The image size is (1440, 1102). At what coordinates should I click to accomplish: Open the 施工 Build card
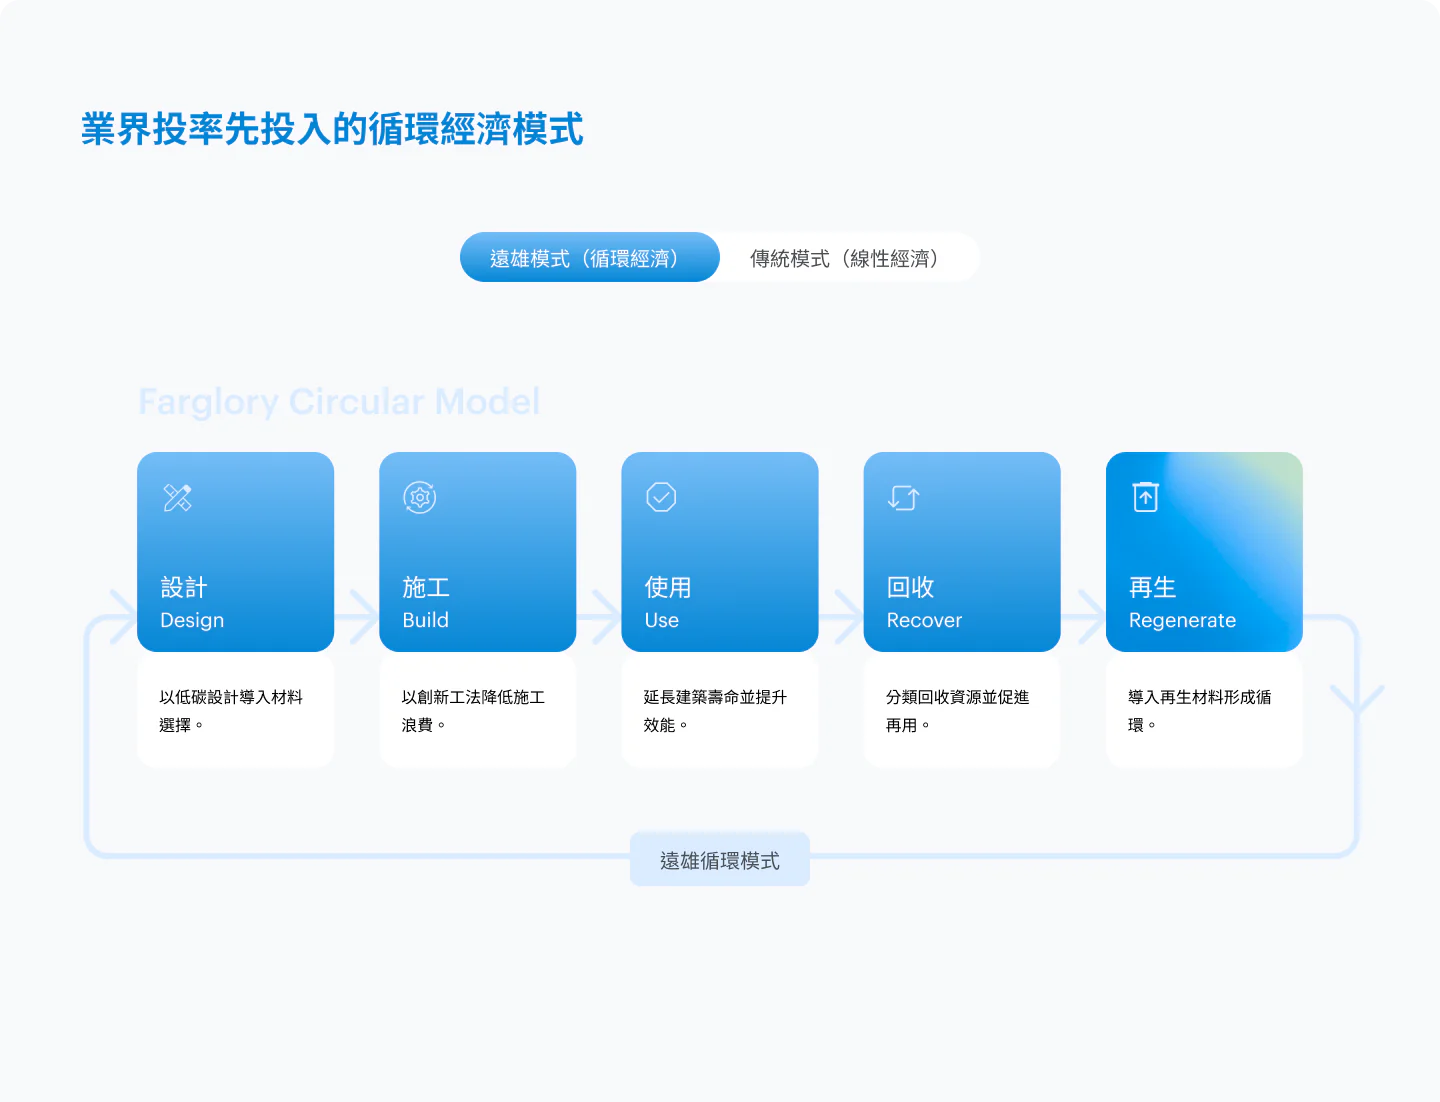(478, 552)
